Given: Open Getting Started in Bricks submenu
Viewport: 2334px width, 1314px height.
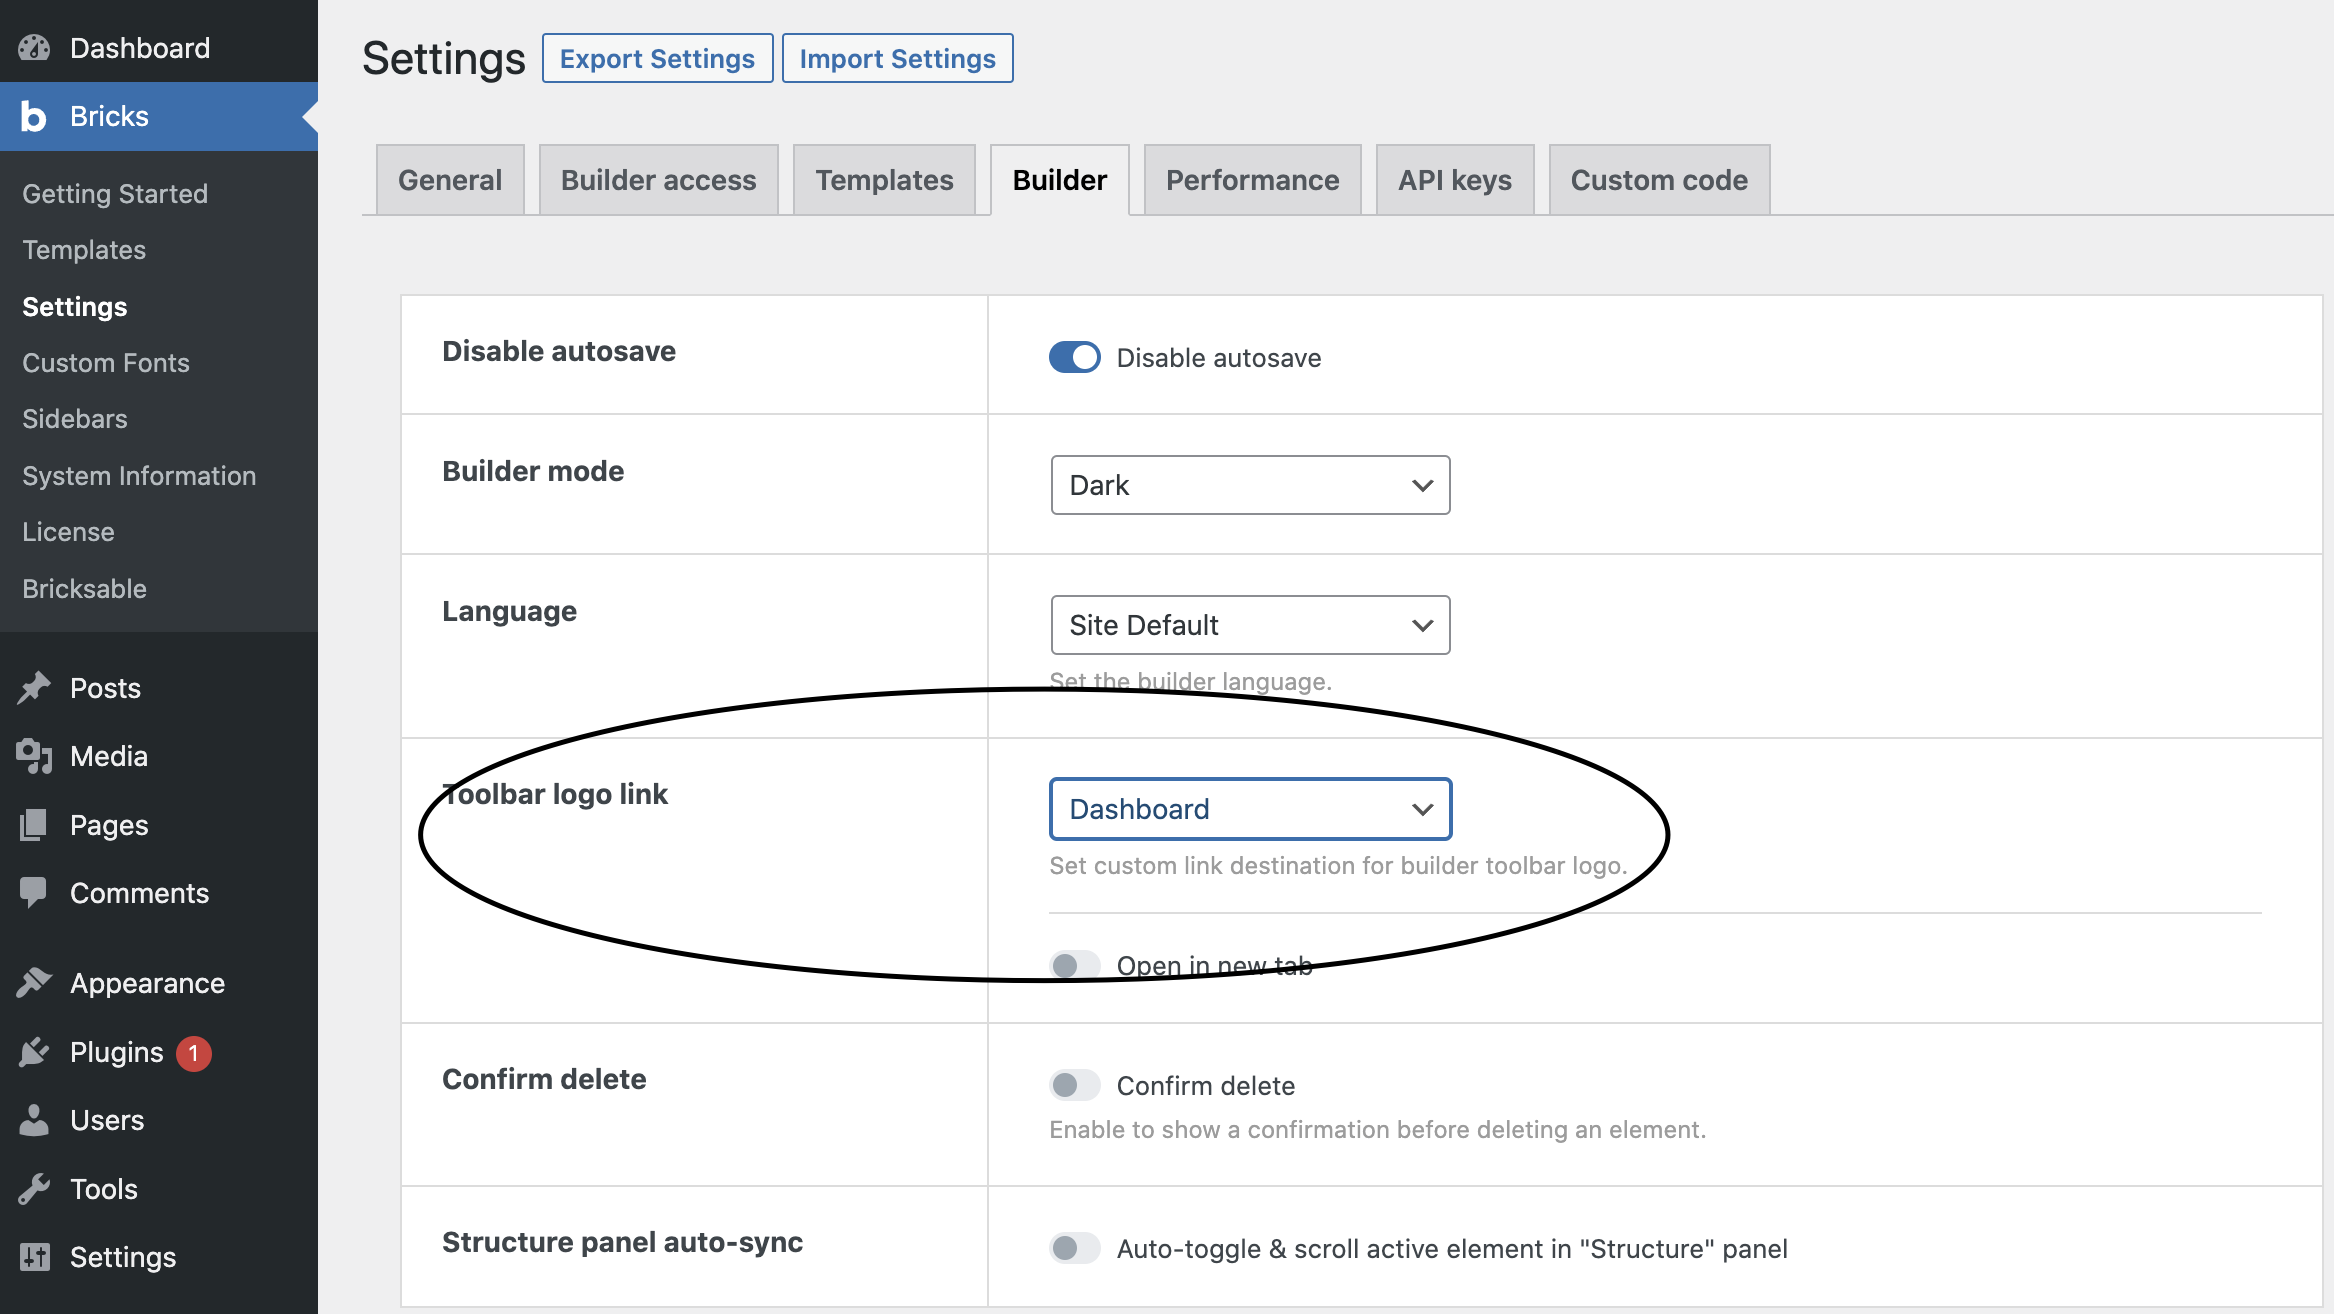Looking at the screenshot, I should click(x=115, y=194).
